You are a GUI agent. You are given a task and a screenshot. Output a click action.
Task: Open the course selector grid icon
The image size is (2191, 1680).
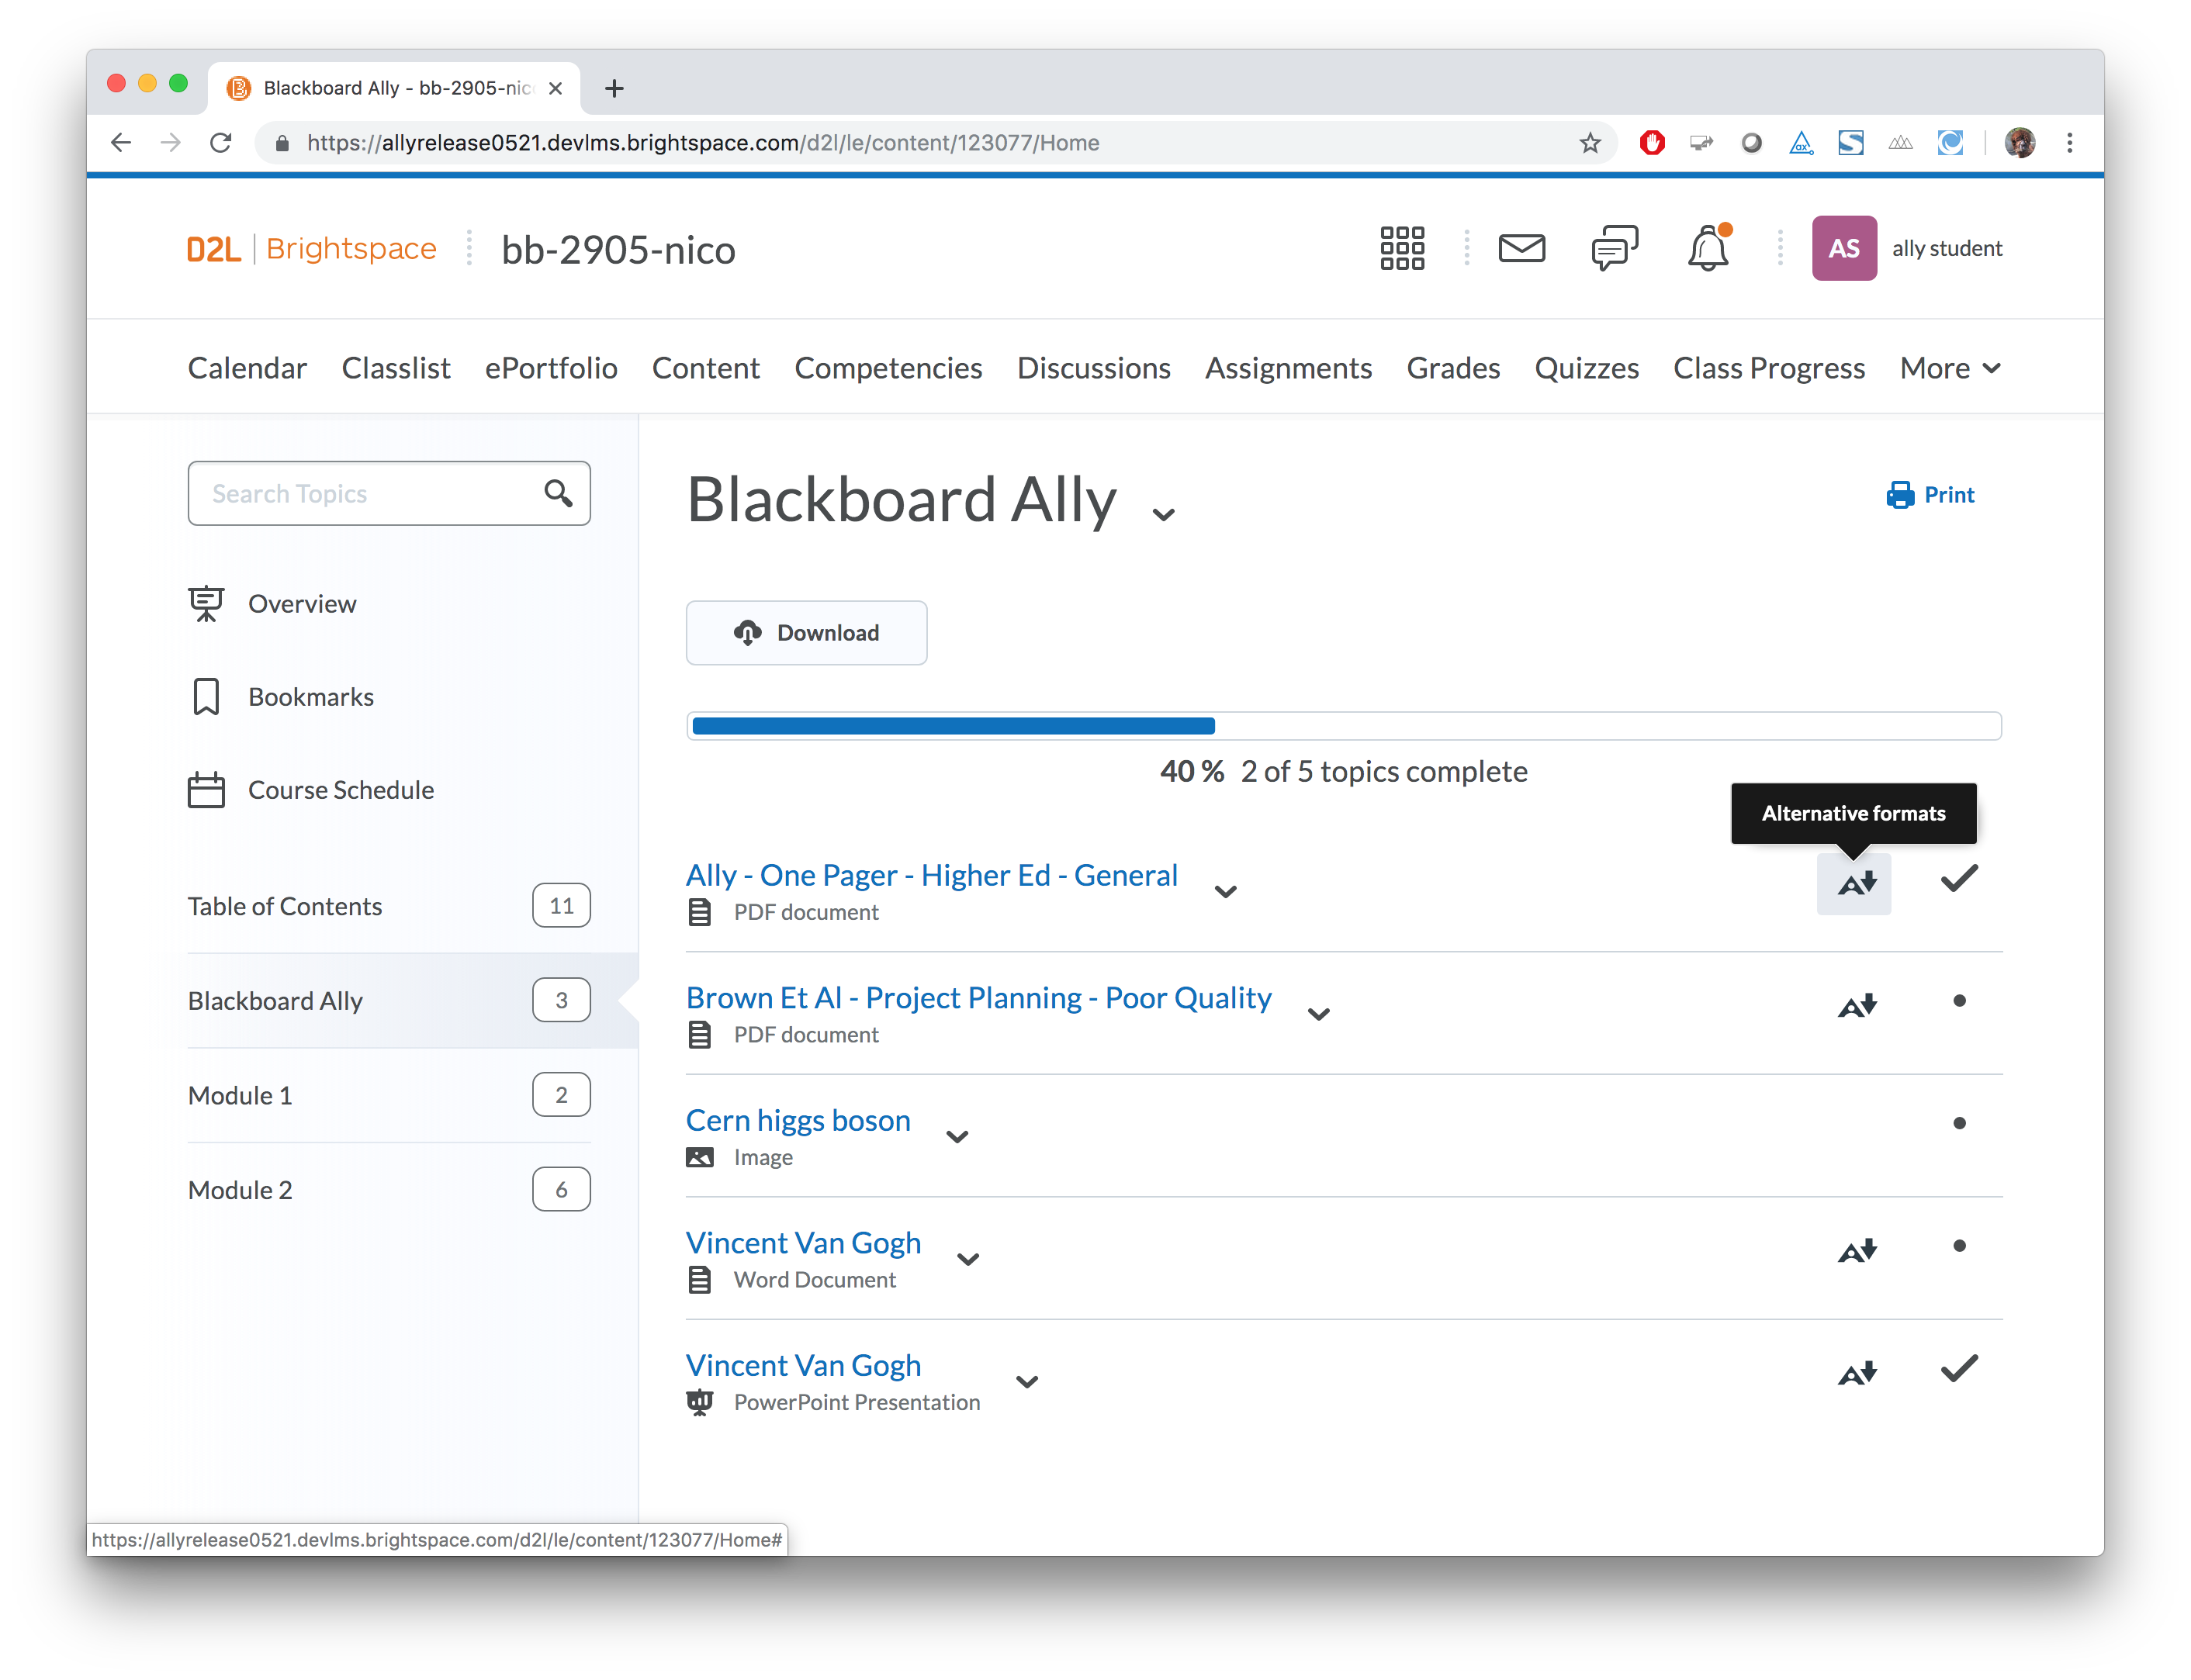click(x=1402, y=248)
